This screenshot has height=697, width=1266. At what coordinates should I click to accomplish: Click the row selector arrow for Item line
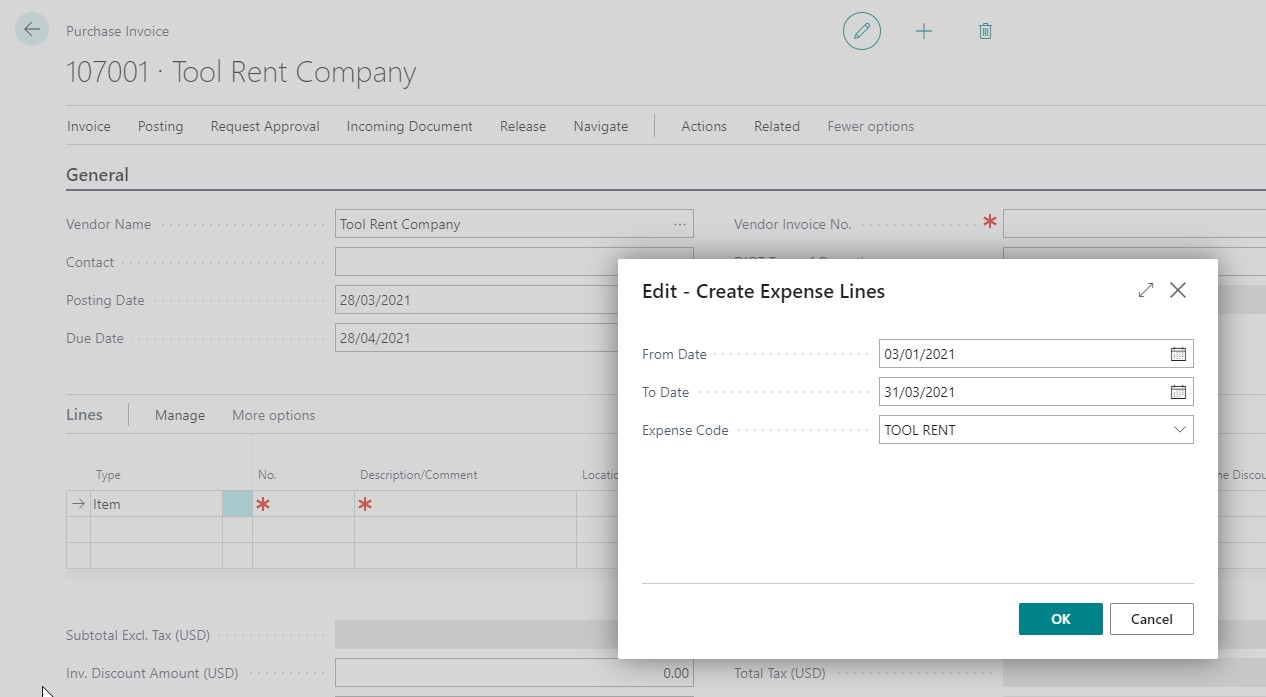[x=78, y=504]
